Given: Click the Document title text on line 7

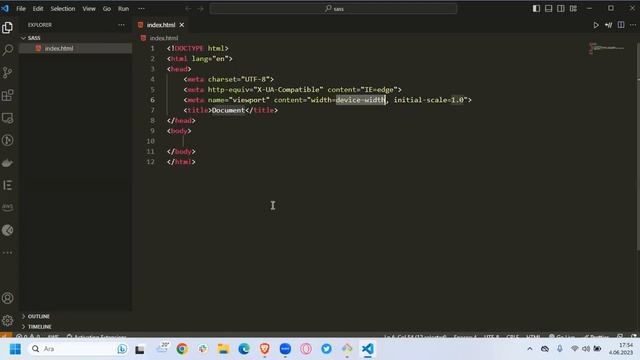Looking at the screenshot, I should 228,110.
